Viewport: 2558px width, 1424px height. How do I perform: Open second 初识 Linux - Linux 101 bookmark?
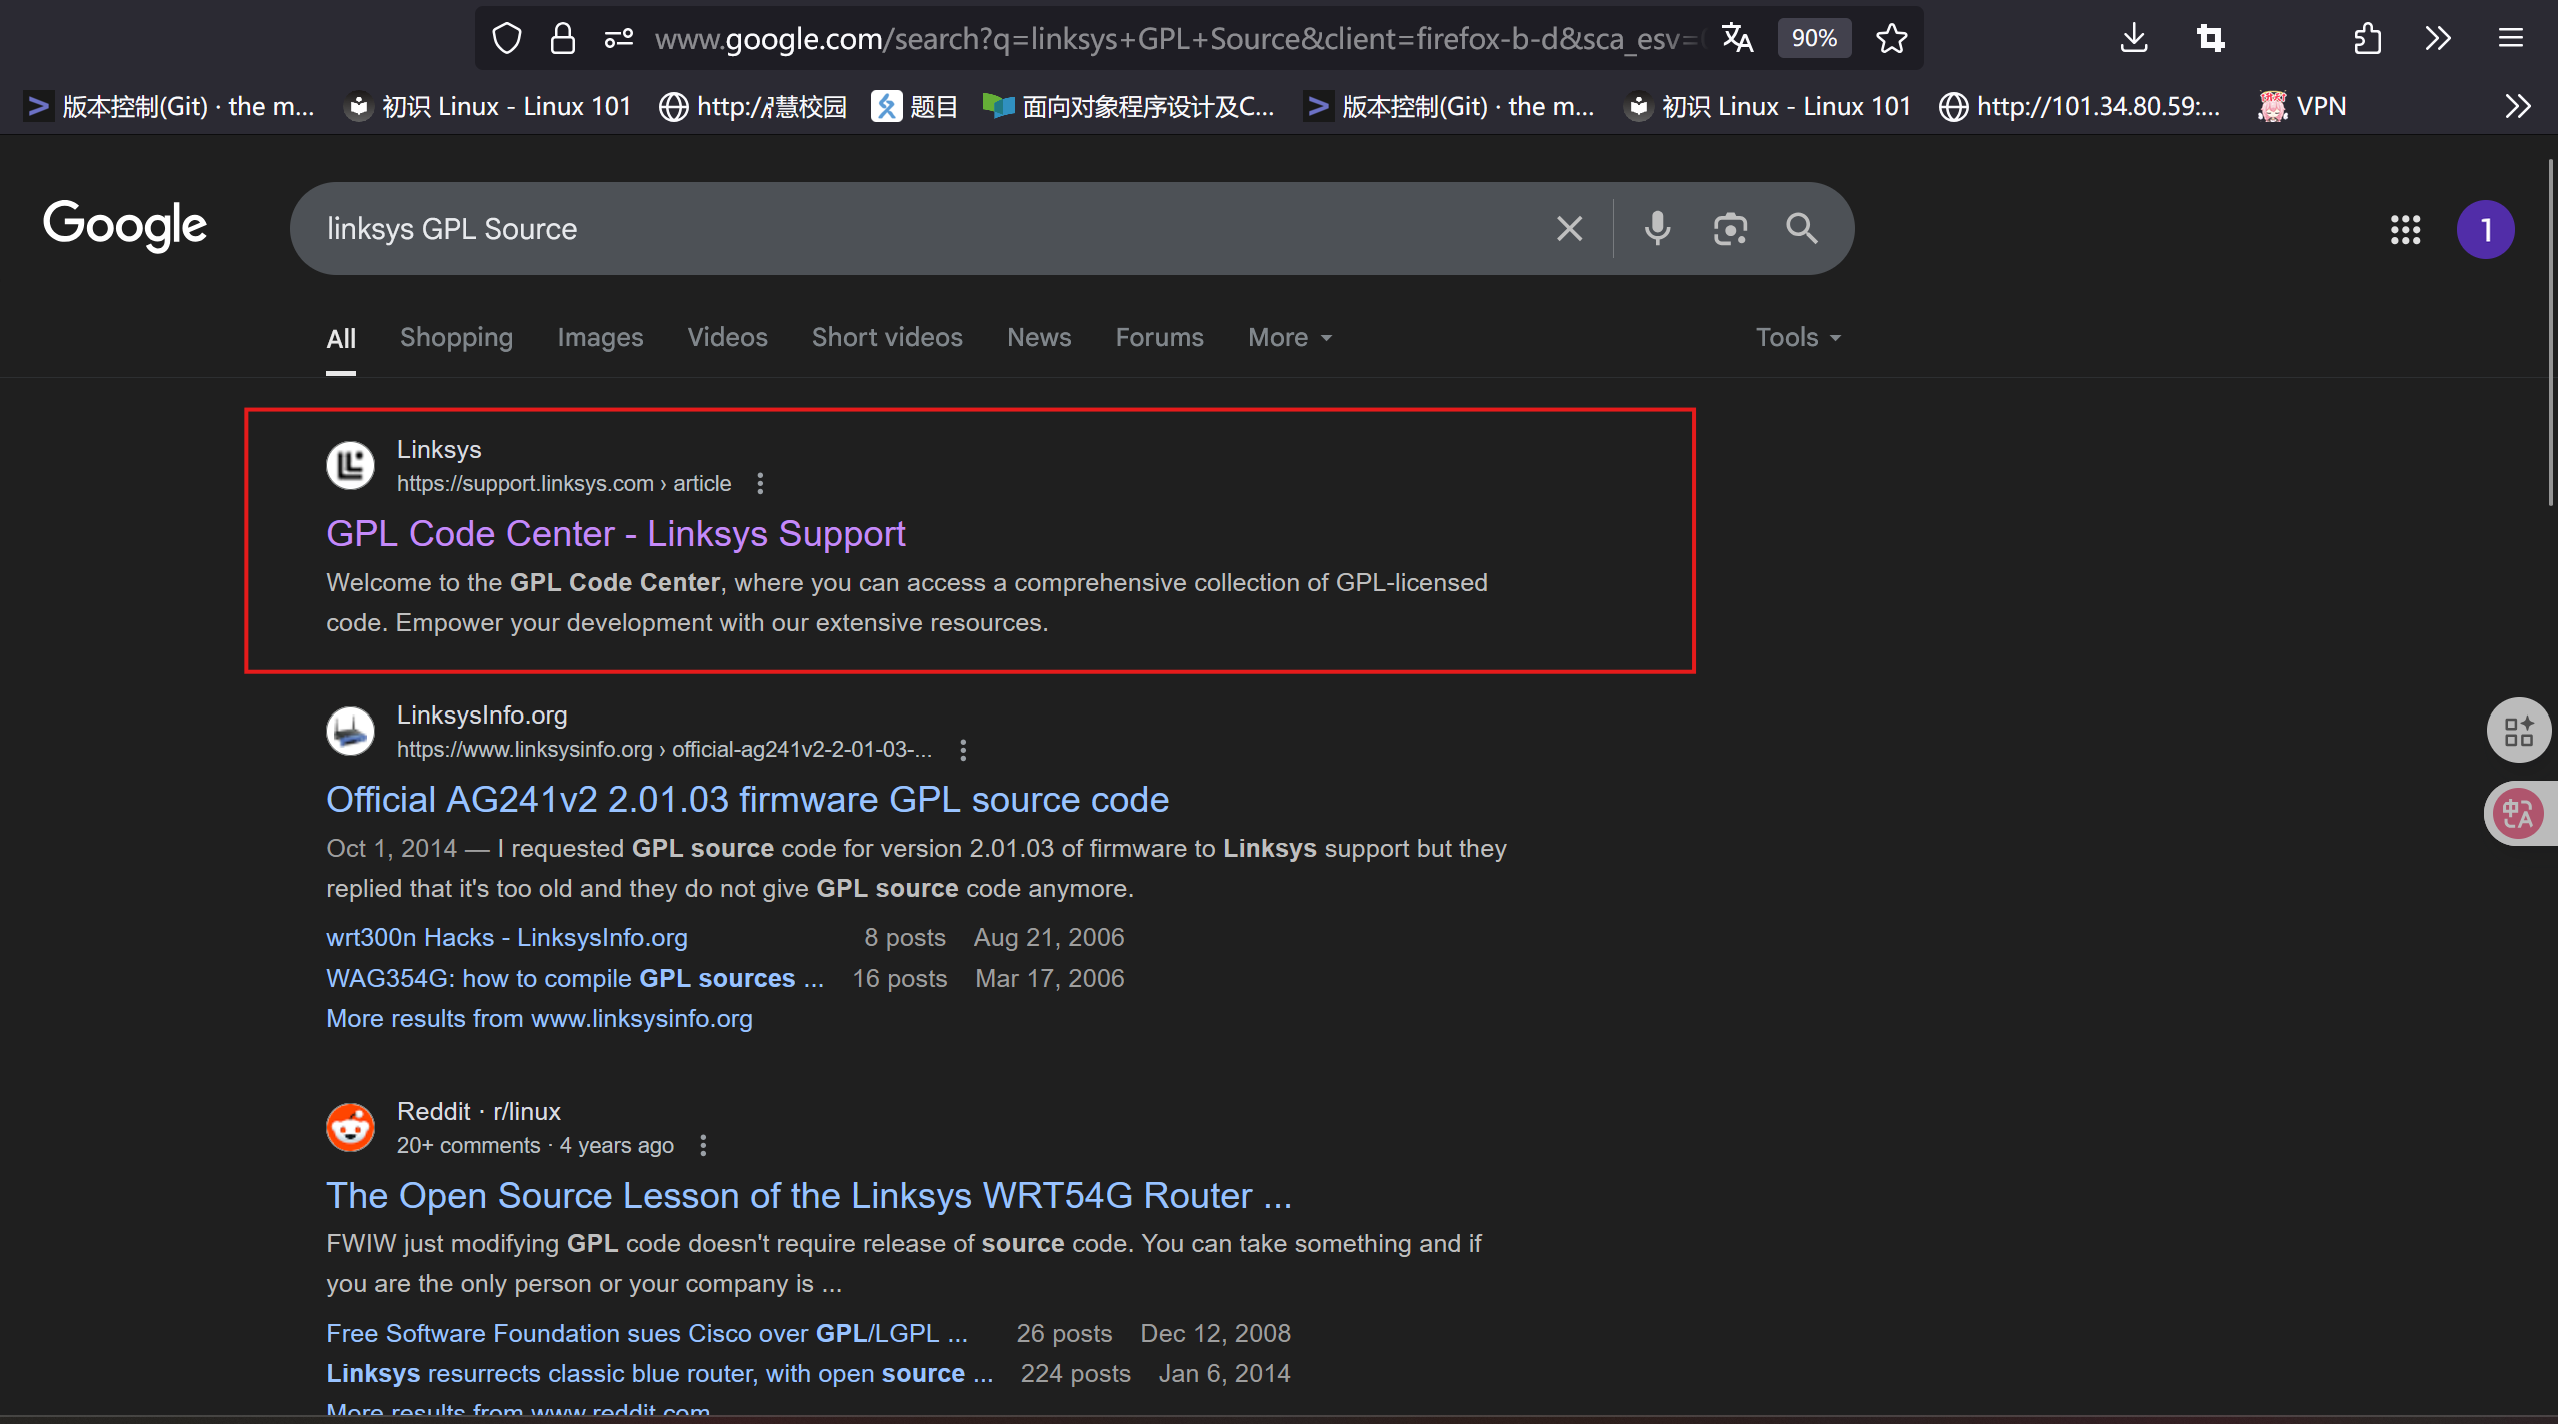pos(1767,106)
